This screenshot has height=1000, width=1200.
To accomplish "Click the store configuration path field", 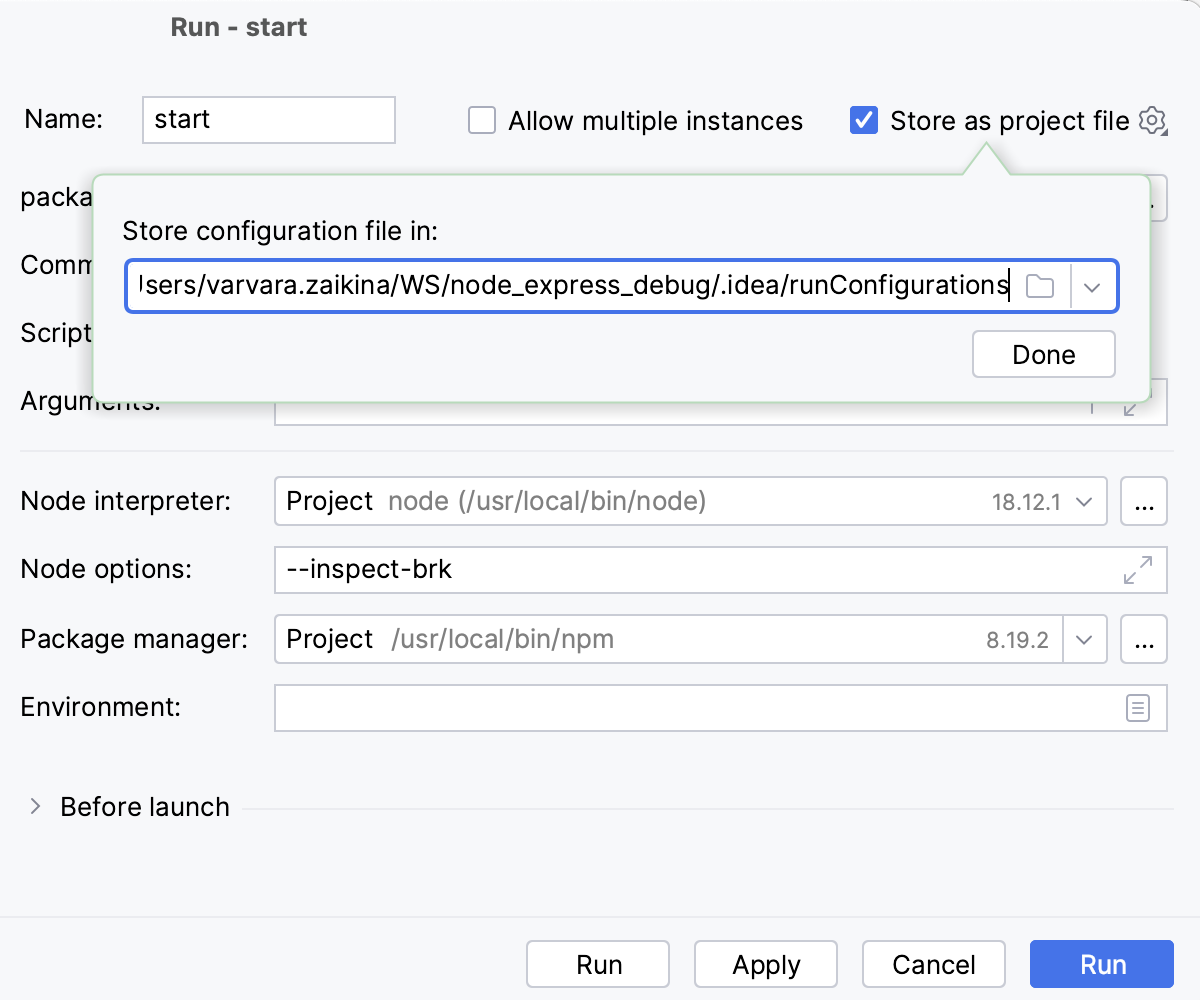I will click(570, 286).
